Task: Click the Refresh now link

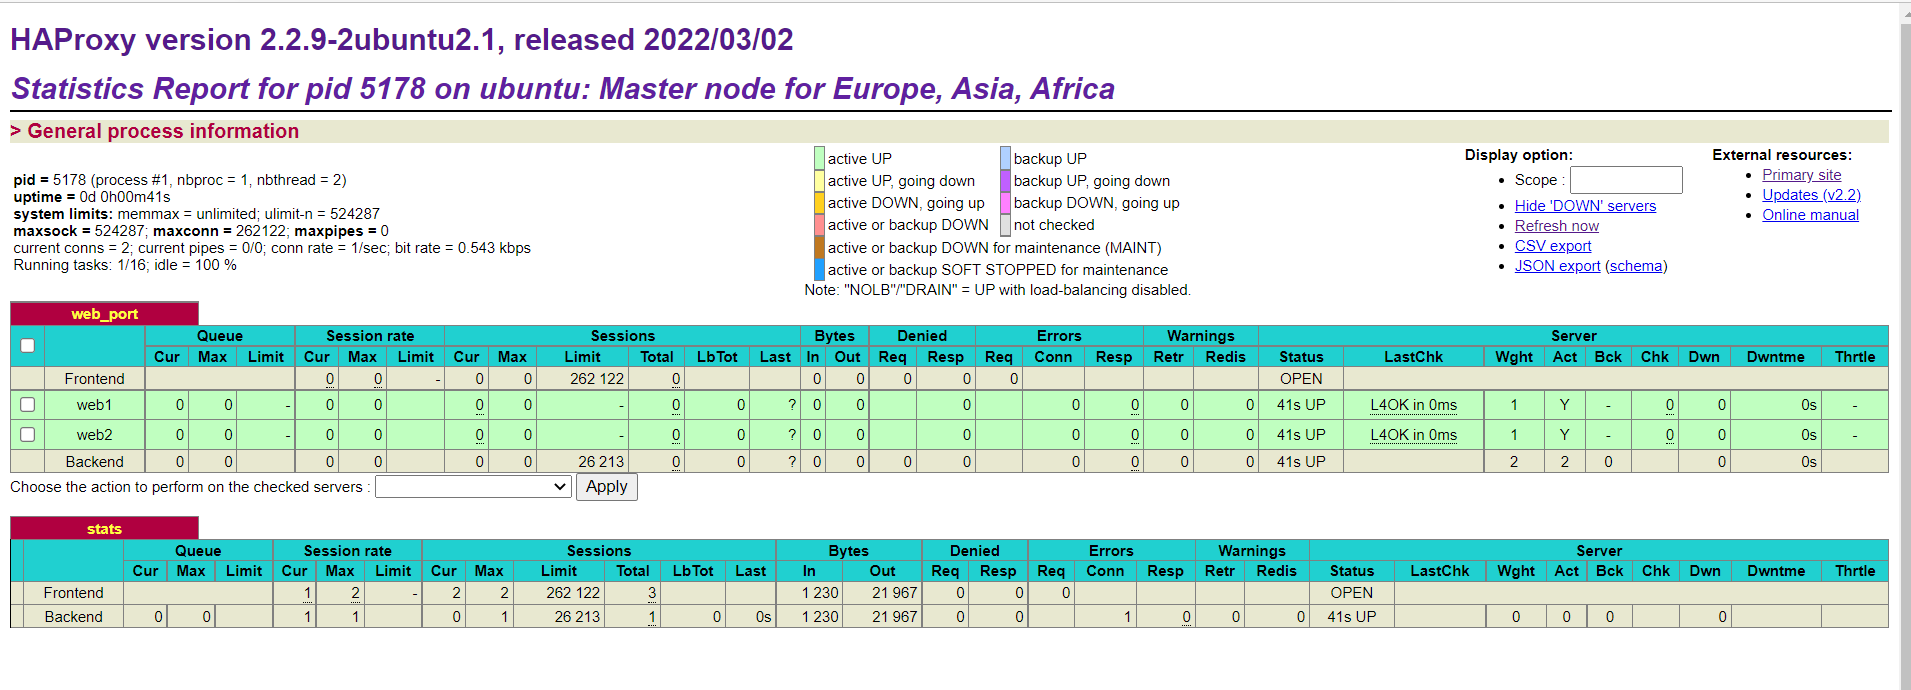Action: pos(1557,226)
